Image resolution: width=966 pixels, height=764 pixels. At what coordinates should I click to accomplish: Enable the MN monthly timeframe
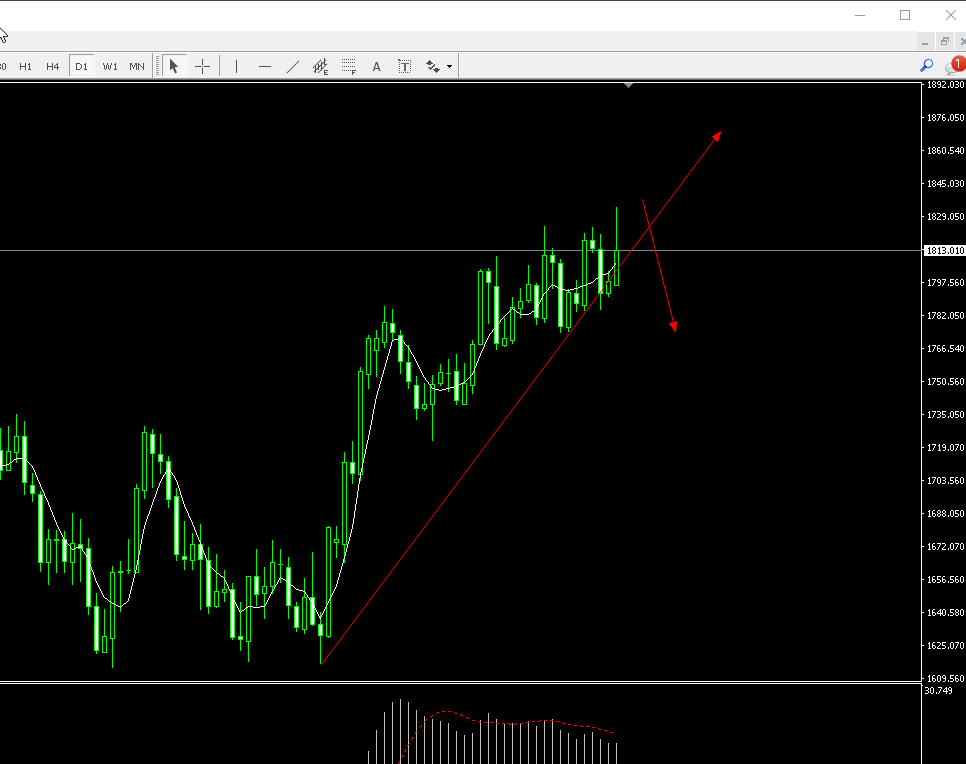coord(137,66)
